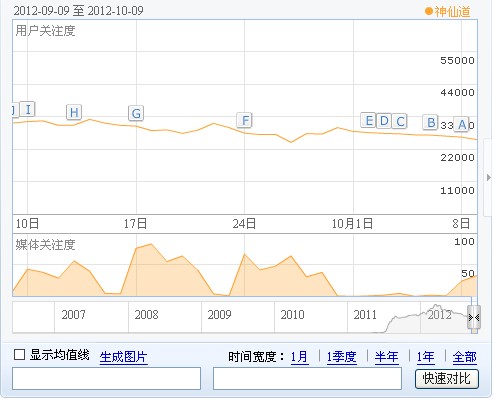
Task: Click the 时间宽度 label
Action: 257,357
